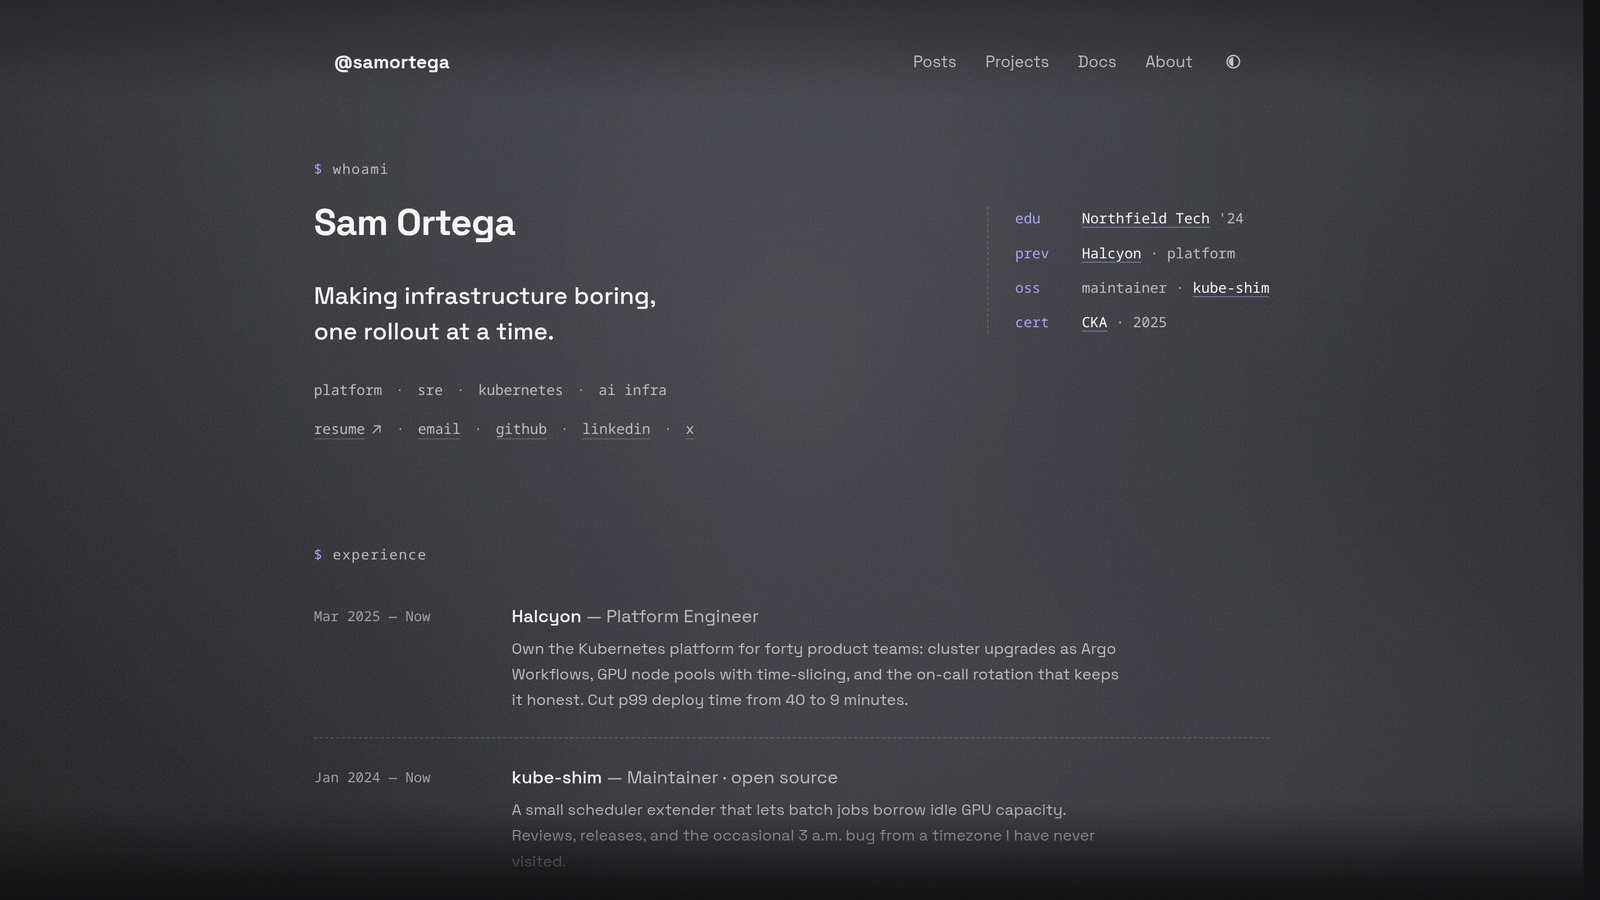Open the Posts nav item
This screenshot has width=1600, height=900.
click(x=934, y=62)
